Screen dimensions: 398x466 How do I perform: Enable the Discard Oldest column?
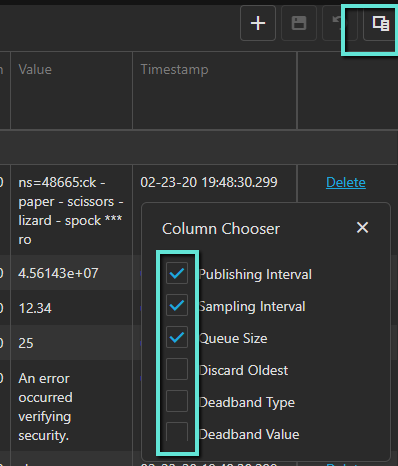pos(177,369)
